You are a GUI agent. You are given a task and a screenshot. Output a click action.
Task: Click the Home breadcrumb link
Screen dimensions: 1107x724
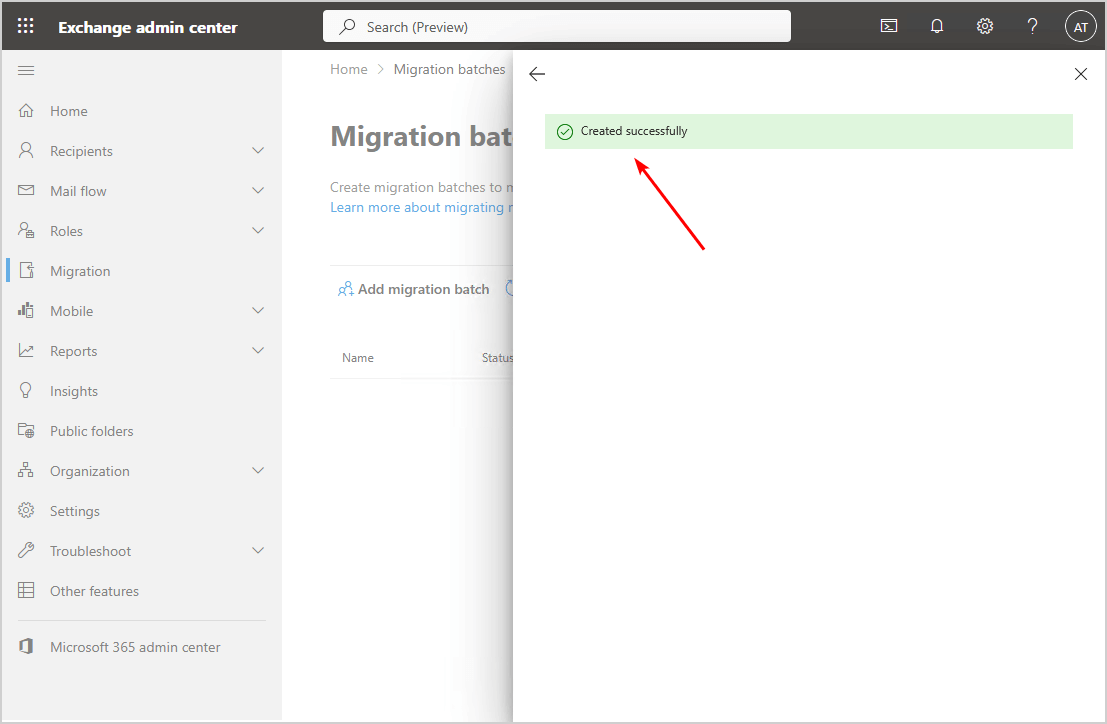[349, 70]
